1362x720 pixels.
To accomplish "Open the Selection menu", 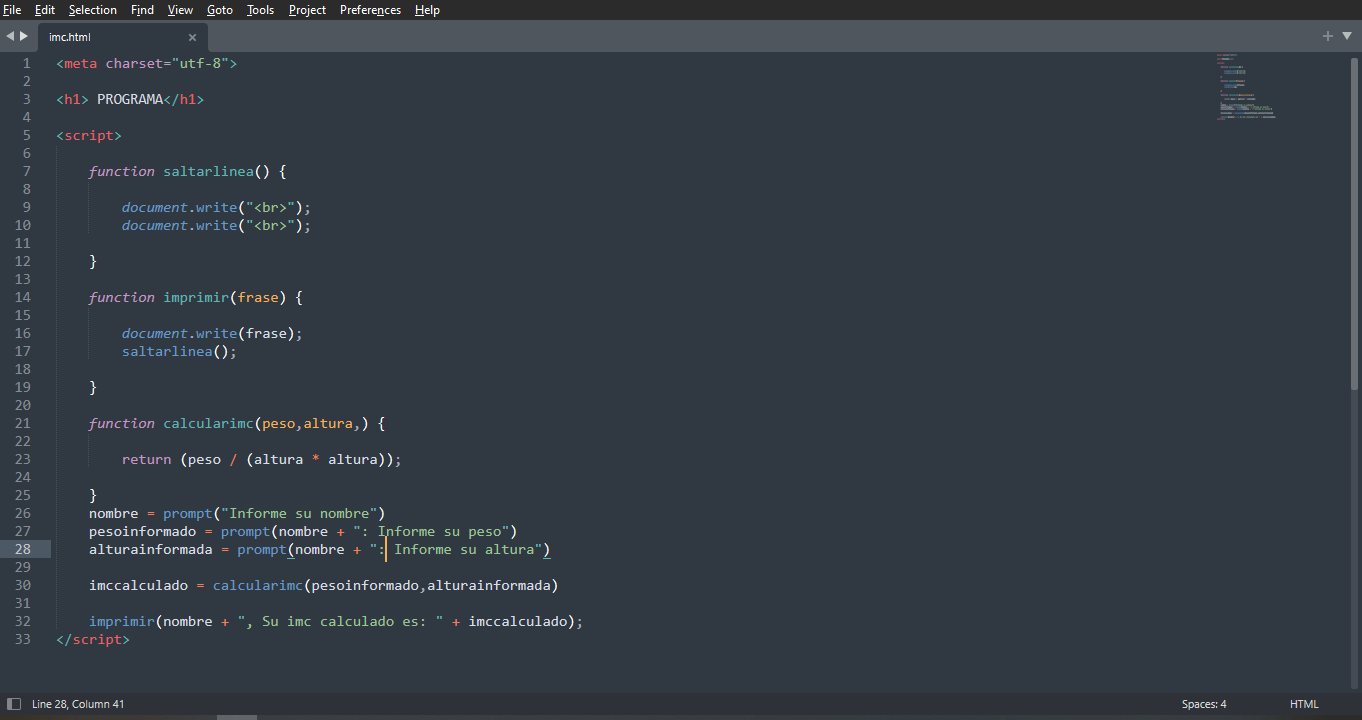I will (93, 10).
